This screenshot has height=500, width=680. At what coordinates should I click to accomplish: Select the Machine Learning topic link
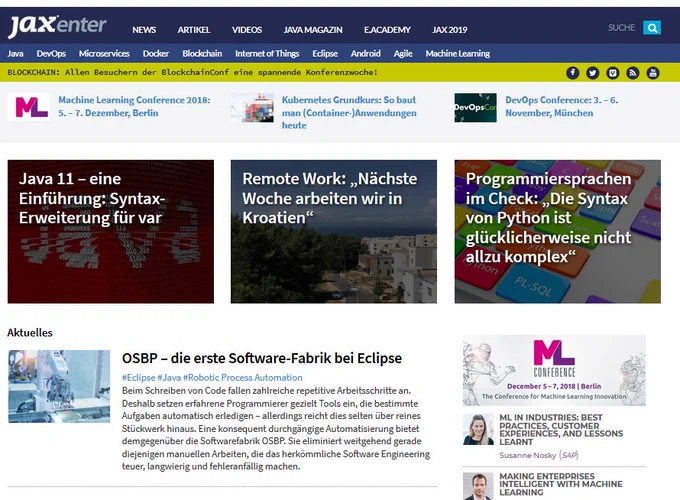[458, 53]
